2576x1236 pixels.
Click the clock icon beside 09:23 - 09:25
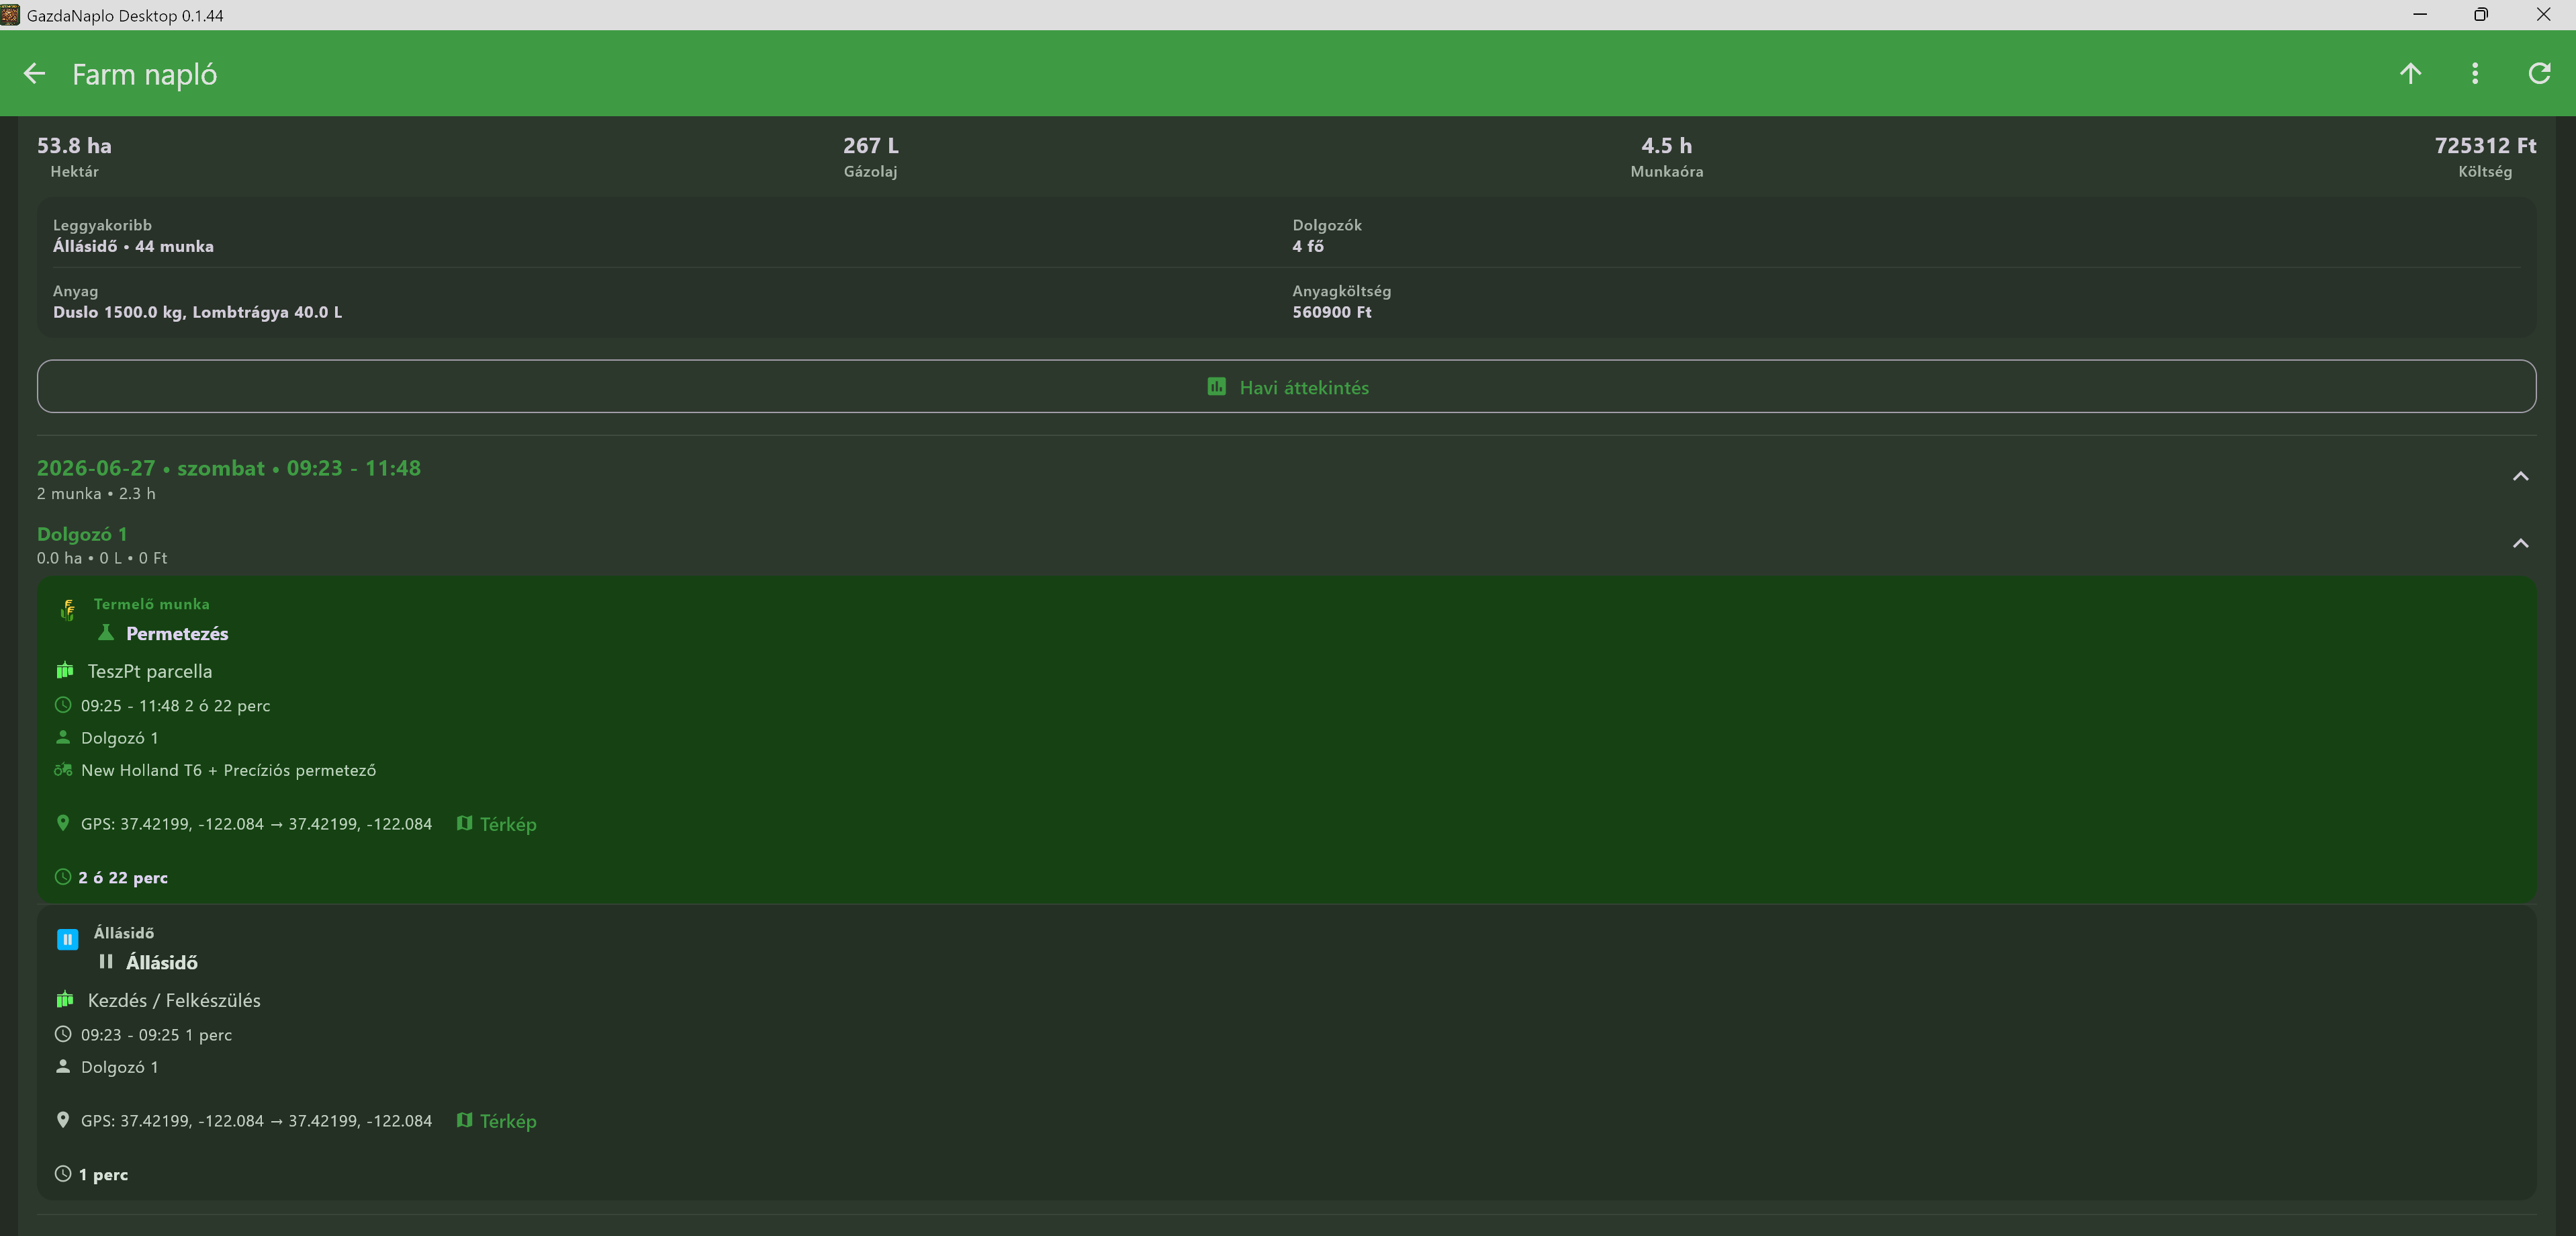[63, 1034]
